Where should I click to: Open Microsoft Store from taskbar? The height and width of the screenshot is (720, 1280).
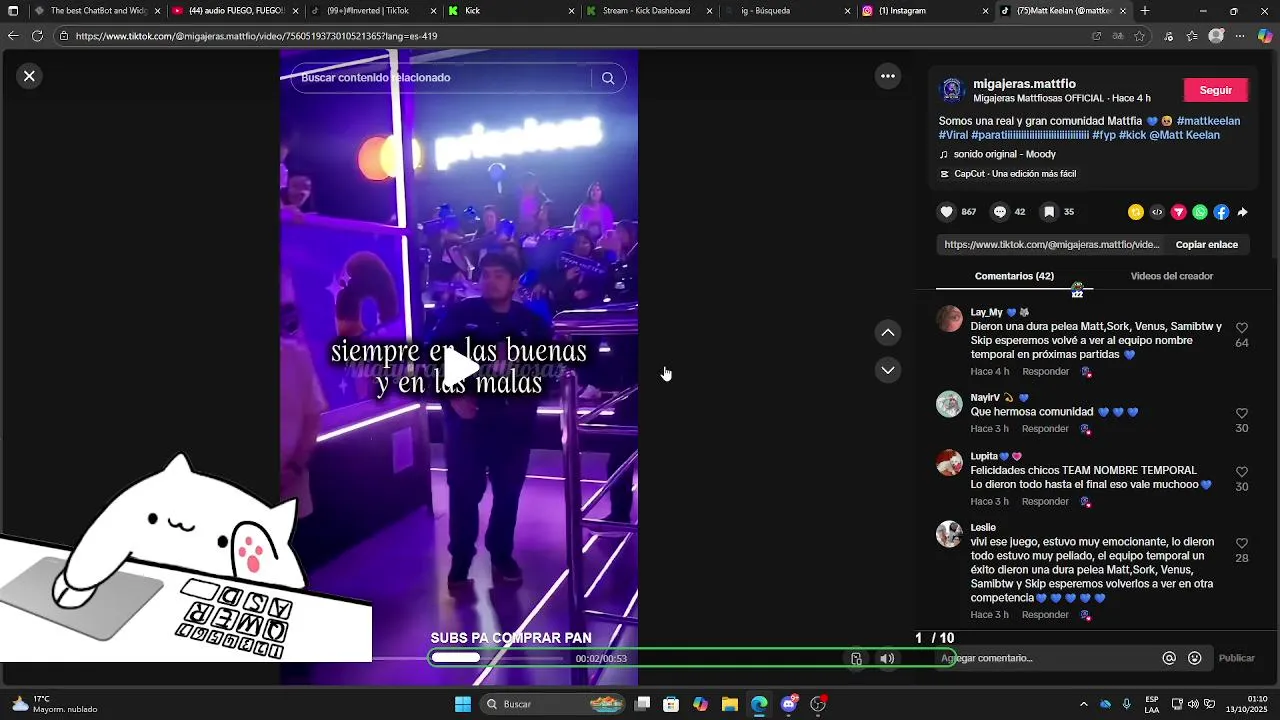click(x=671, y=704)
